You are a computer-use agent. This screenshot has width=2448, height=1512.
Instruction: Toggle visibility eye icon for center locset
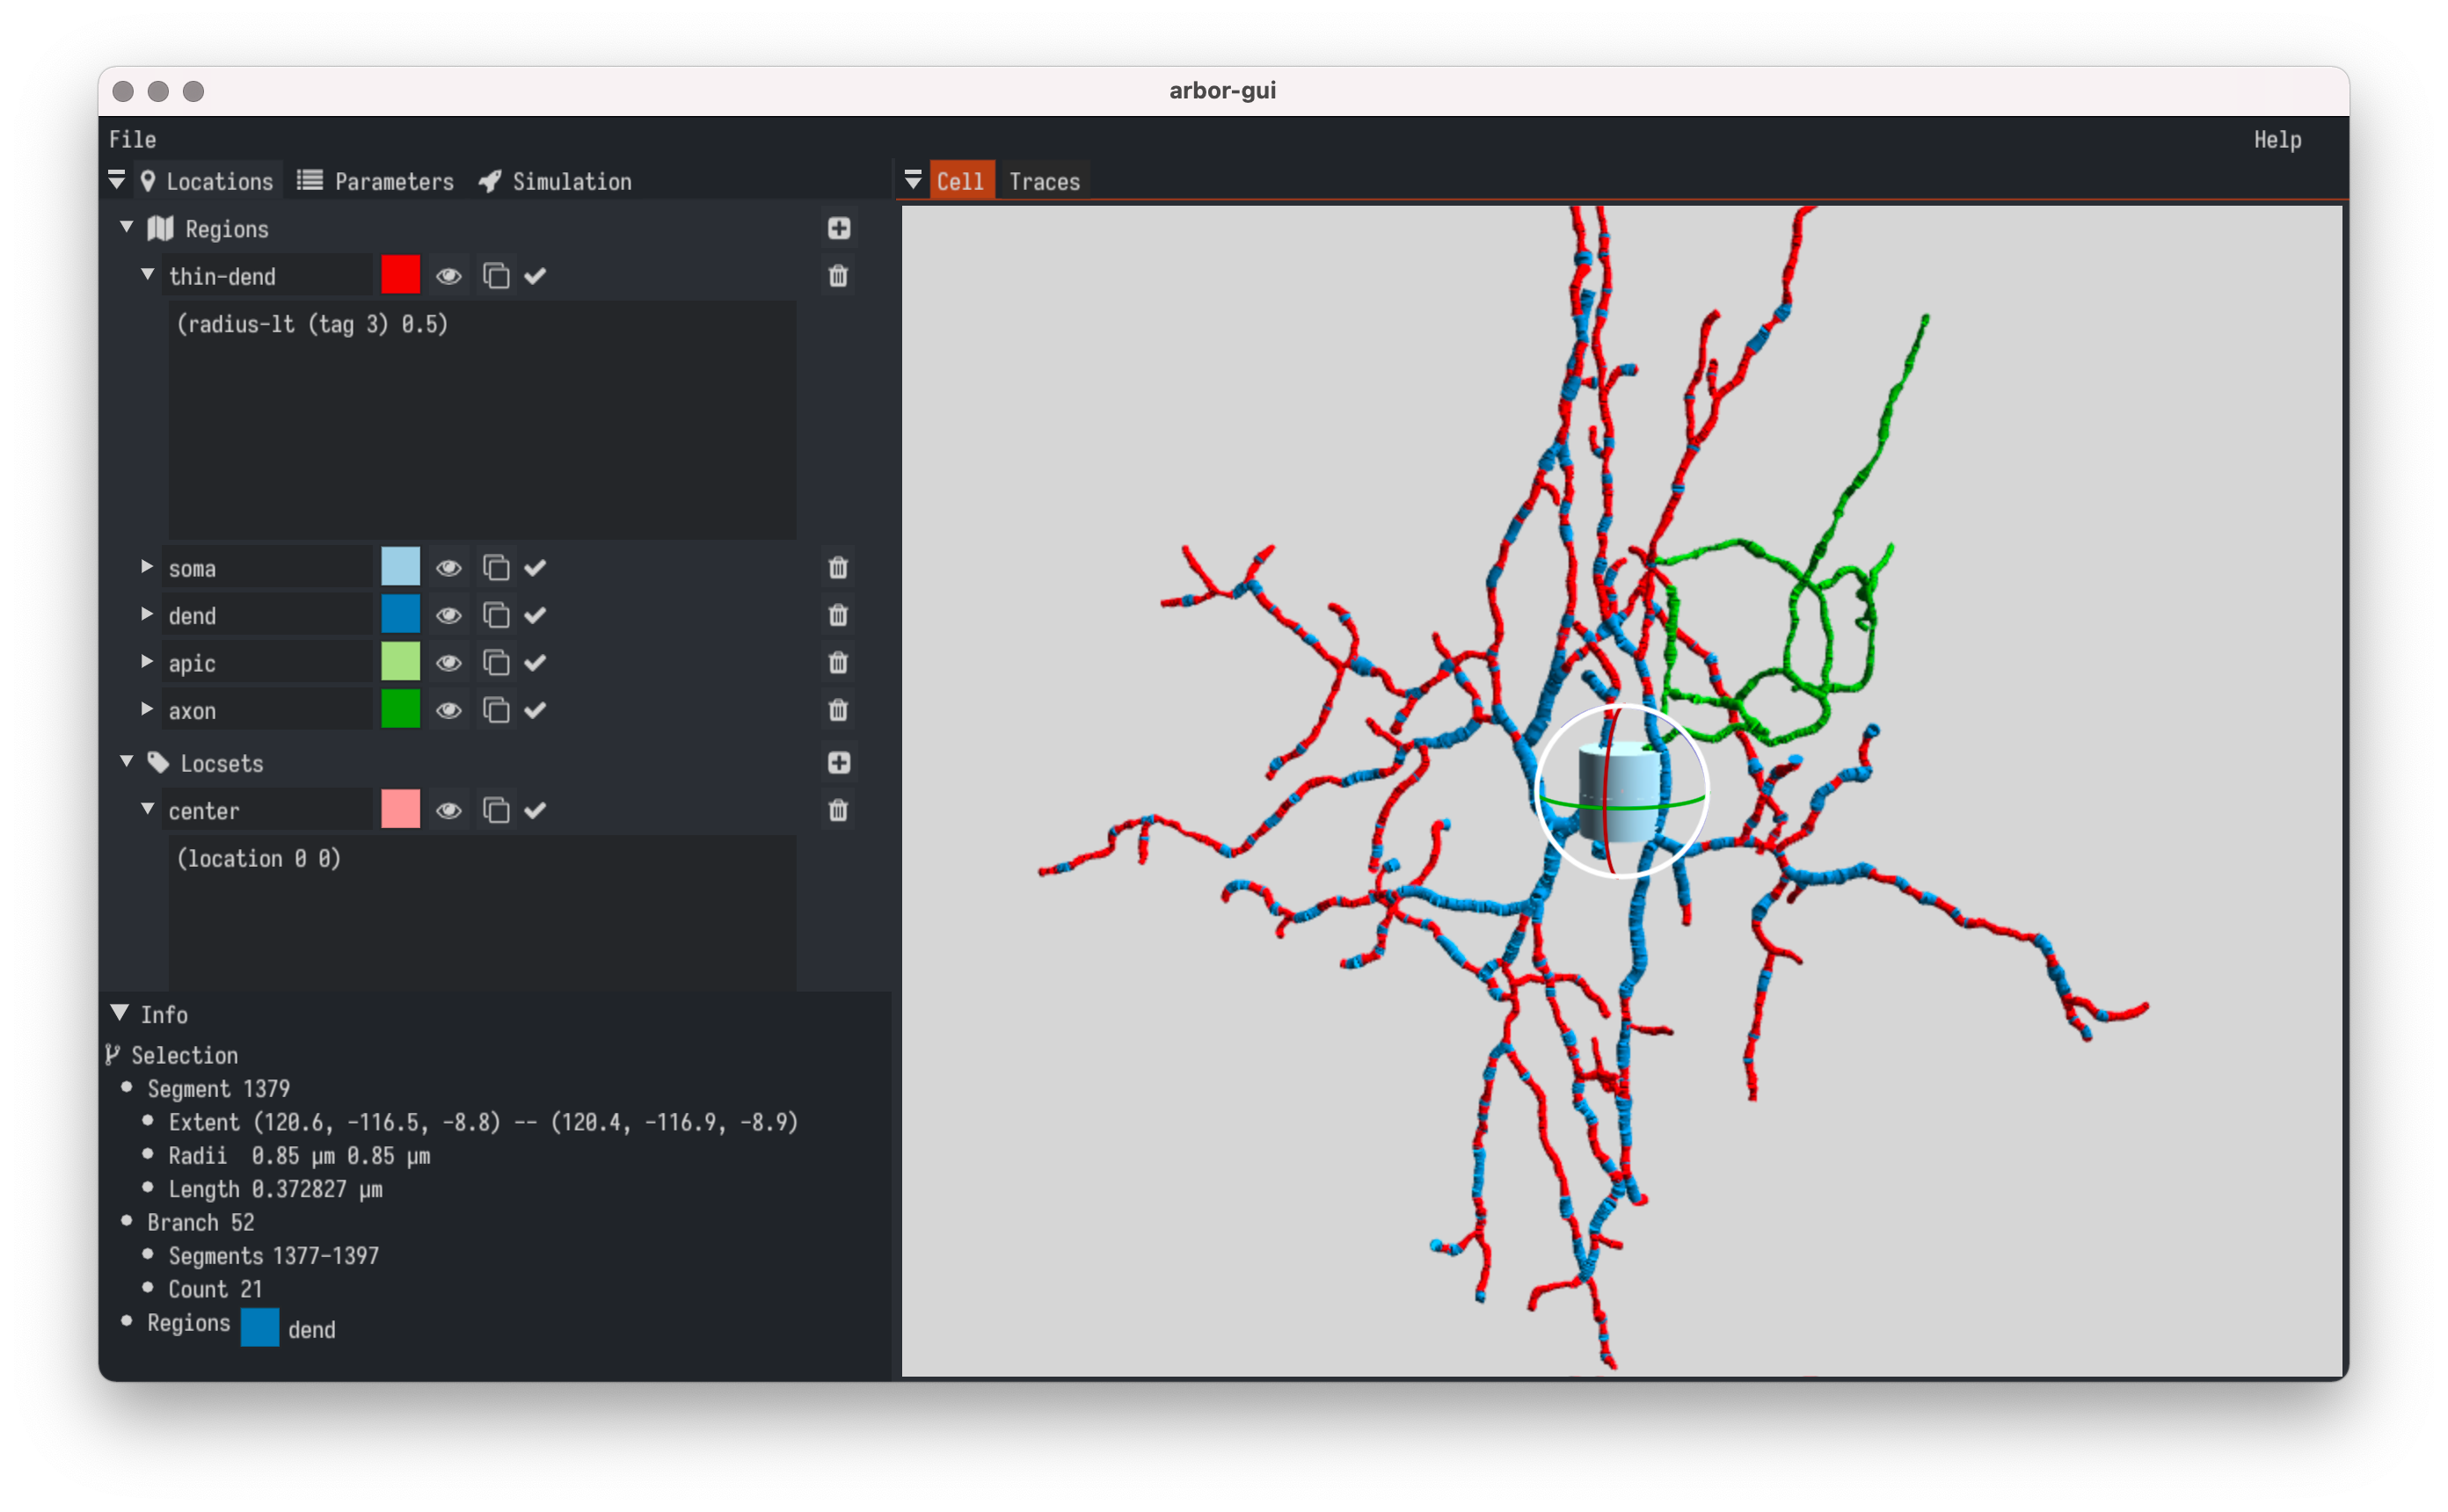449,811
